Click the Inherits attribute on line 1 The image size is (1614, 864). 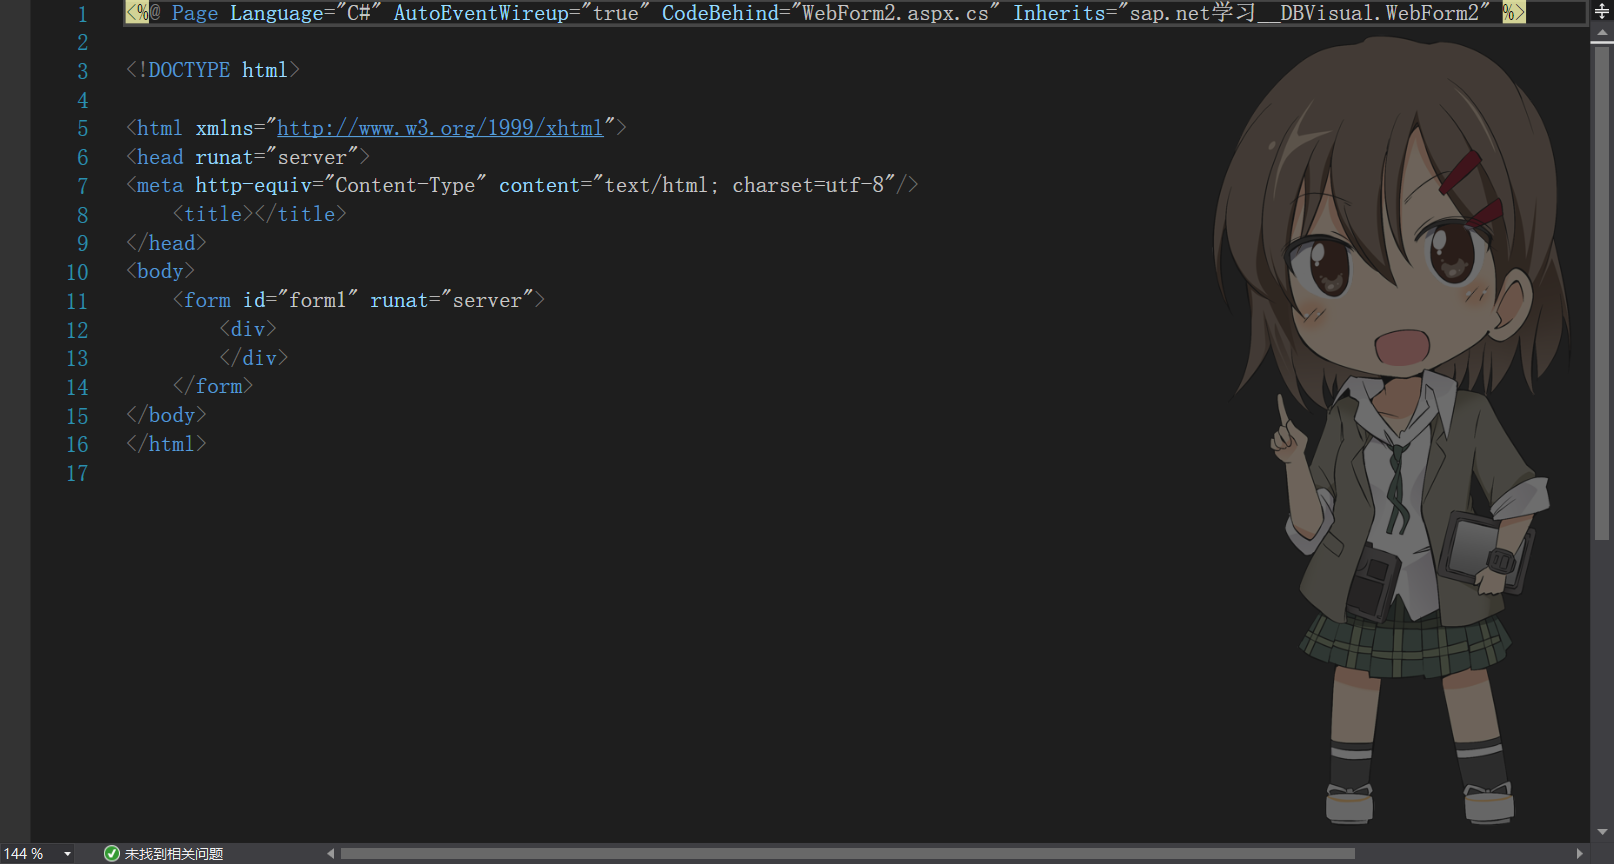click(x=1059, y=13)
